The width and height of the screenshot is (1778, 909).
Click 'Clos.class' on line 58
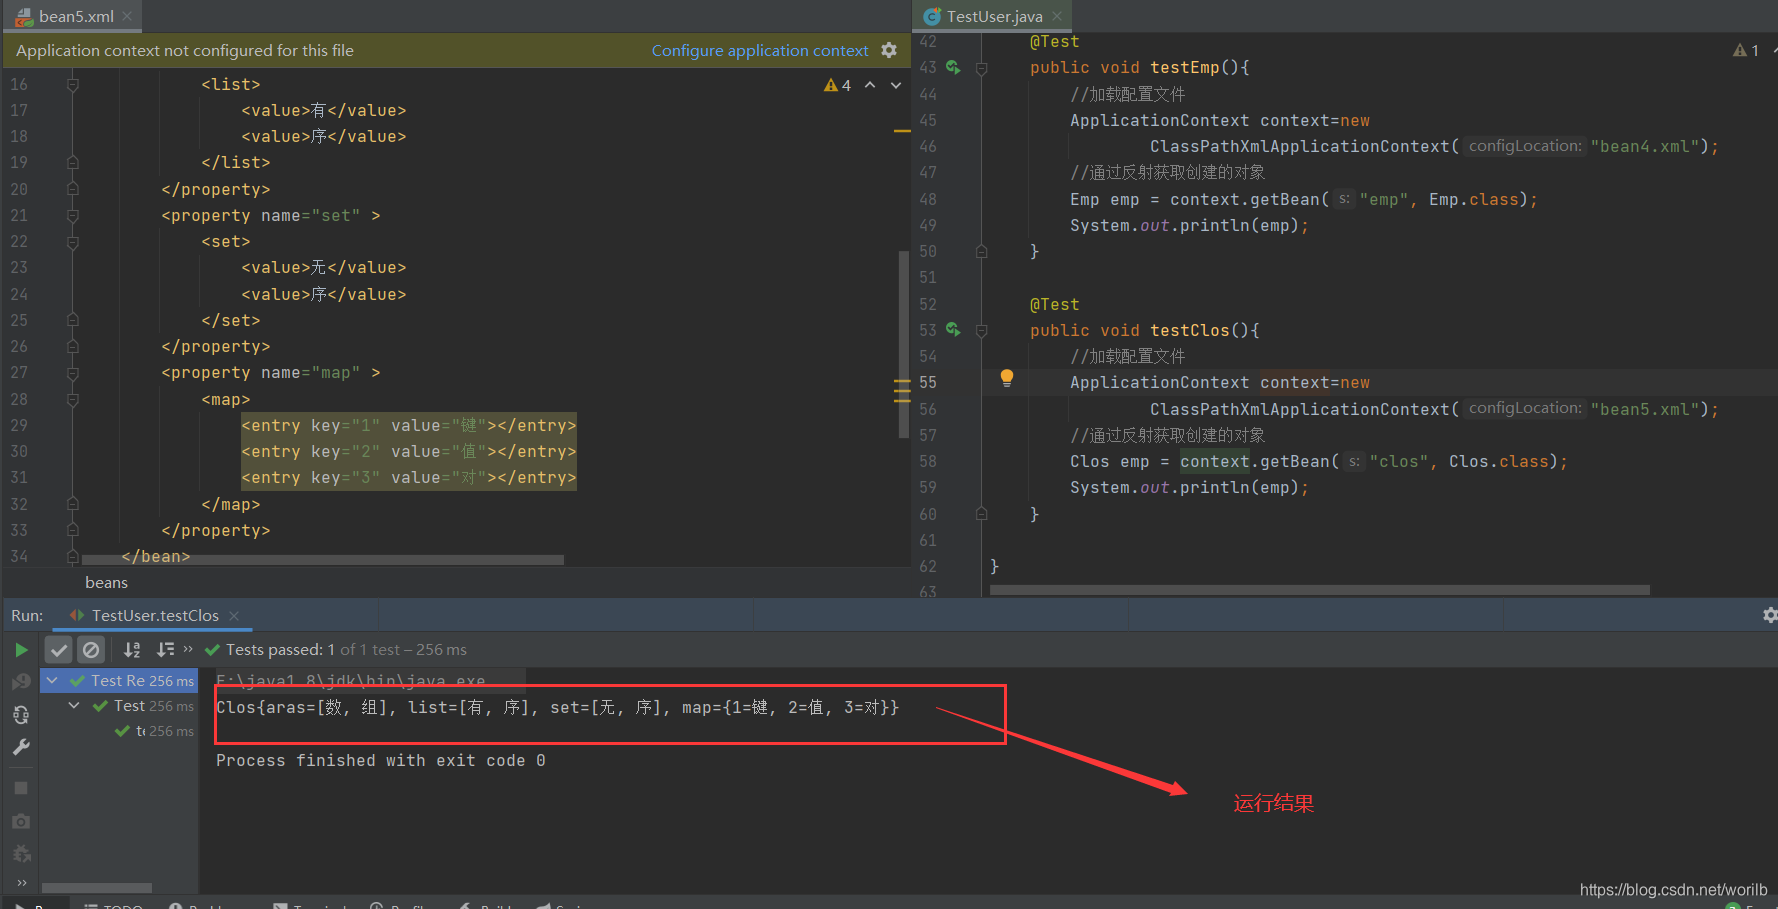tap(1498, 461)
